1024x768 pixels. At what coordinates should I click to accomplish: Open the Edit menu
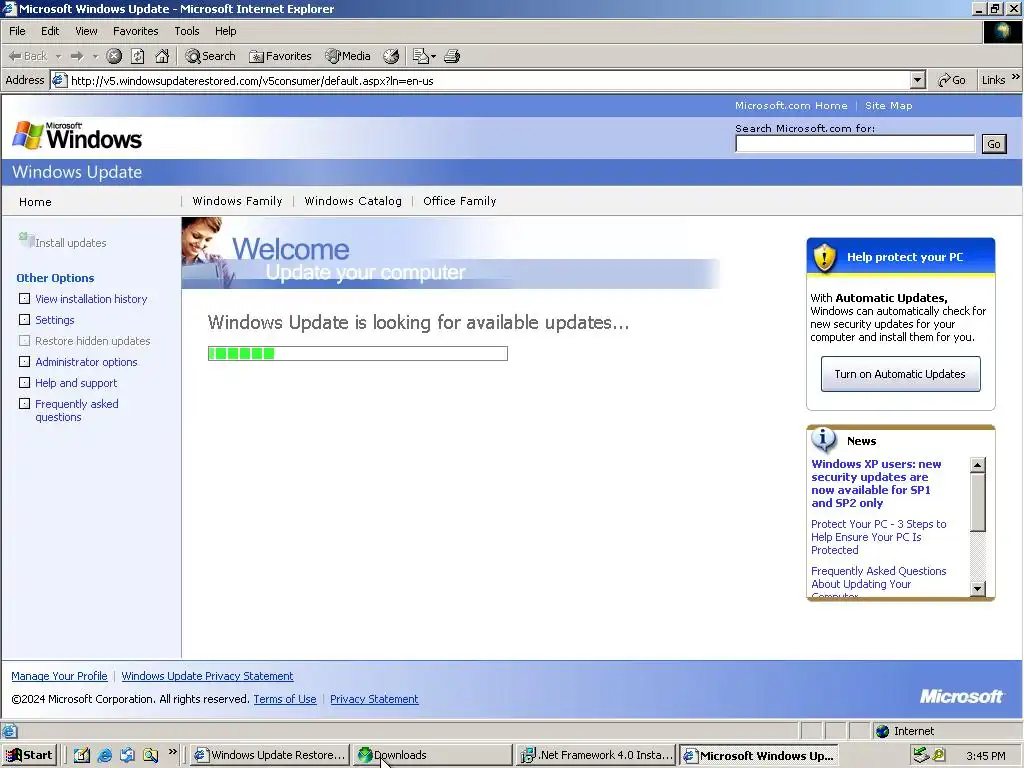[50, 31]
